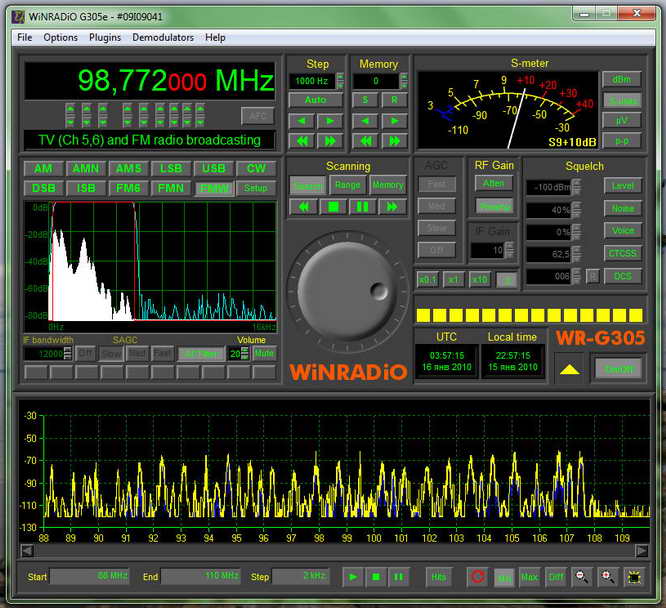The width and height of the screenshot is (666, 608).
Task: Adjust the IF bandwidth spinner arrows
Action: tap(69, 353)
